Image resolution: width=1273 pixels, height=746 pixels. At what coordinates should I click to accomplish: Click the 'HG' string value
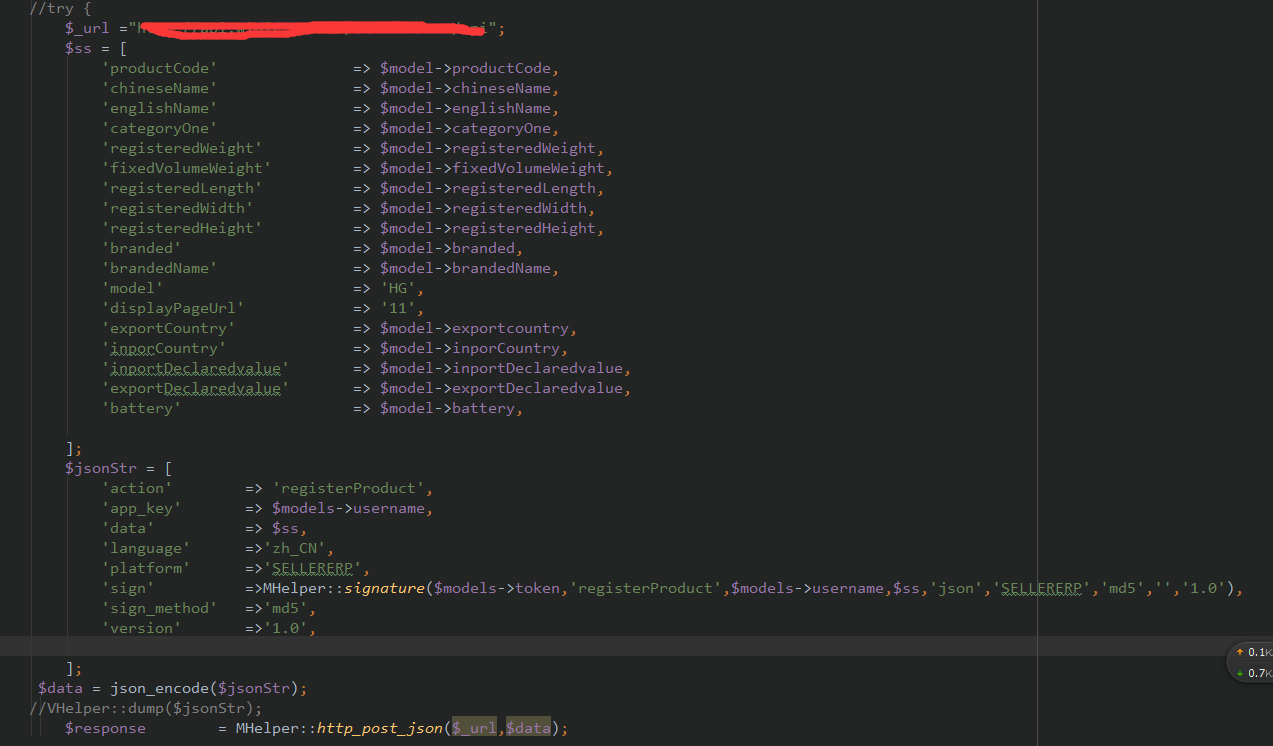click(398, 288)
